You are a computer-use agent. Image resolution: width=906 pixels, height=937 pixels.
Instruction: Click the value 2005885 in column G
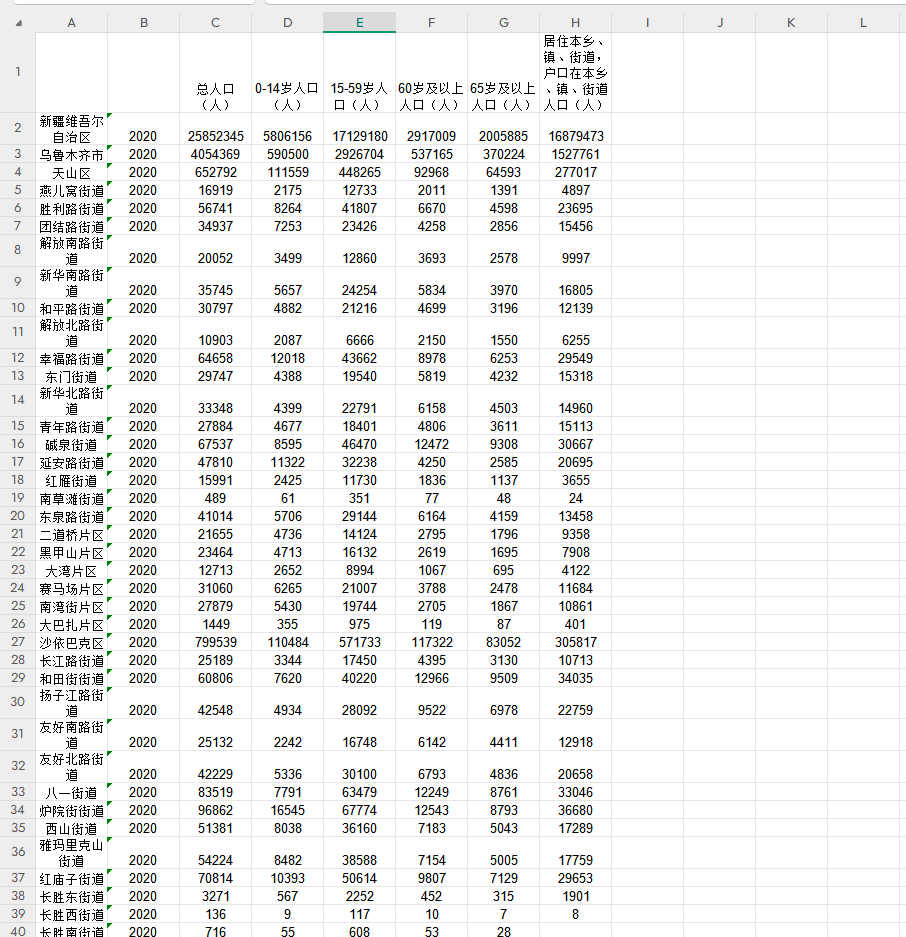(x=504, y=136)
